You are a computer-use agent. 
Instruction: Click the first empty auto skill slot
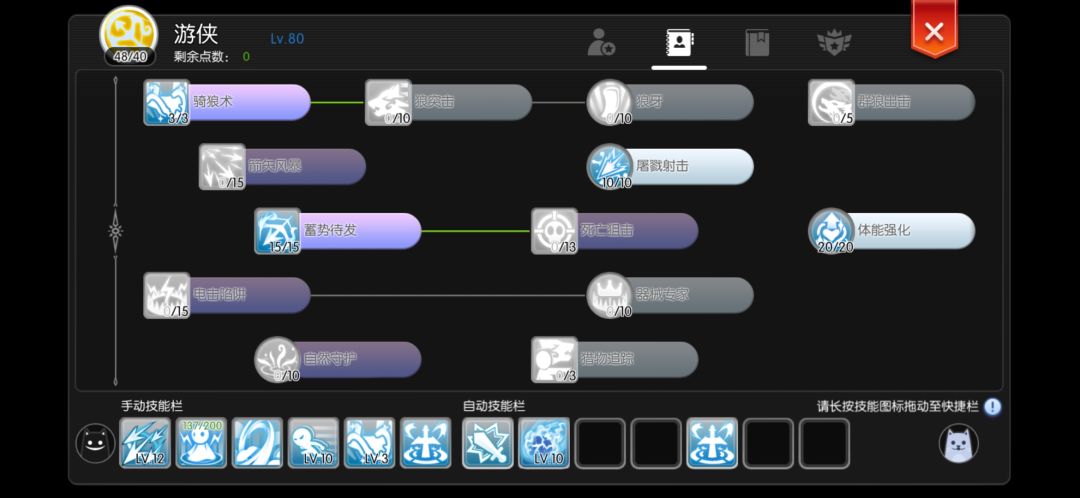coord(600,443)
